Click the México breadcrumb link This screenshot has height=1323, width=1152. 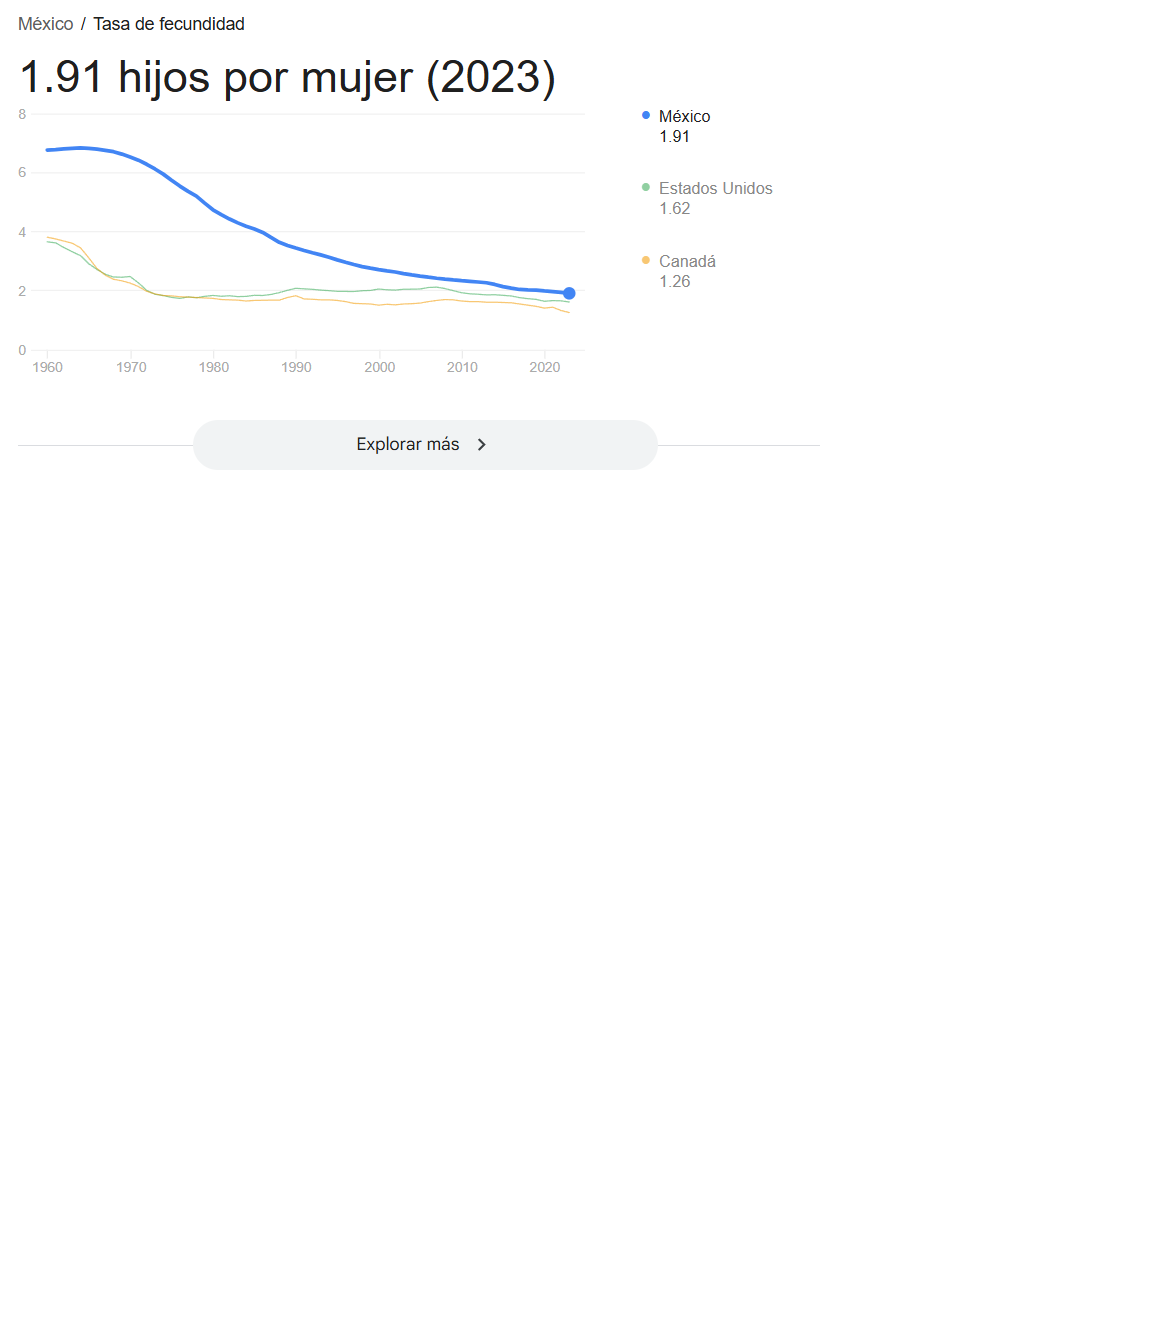(x=46, y=24)
